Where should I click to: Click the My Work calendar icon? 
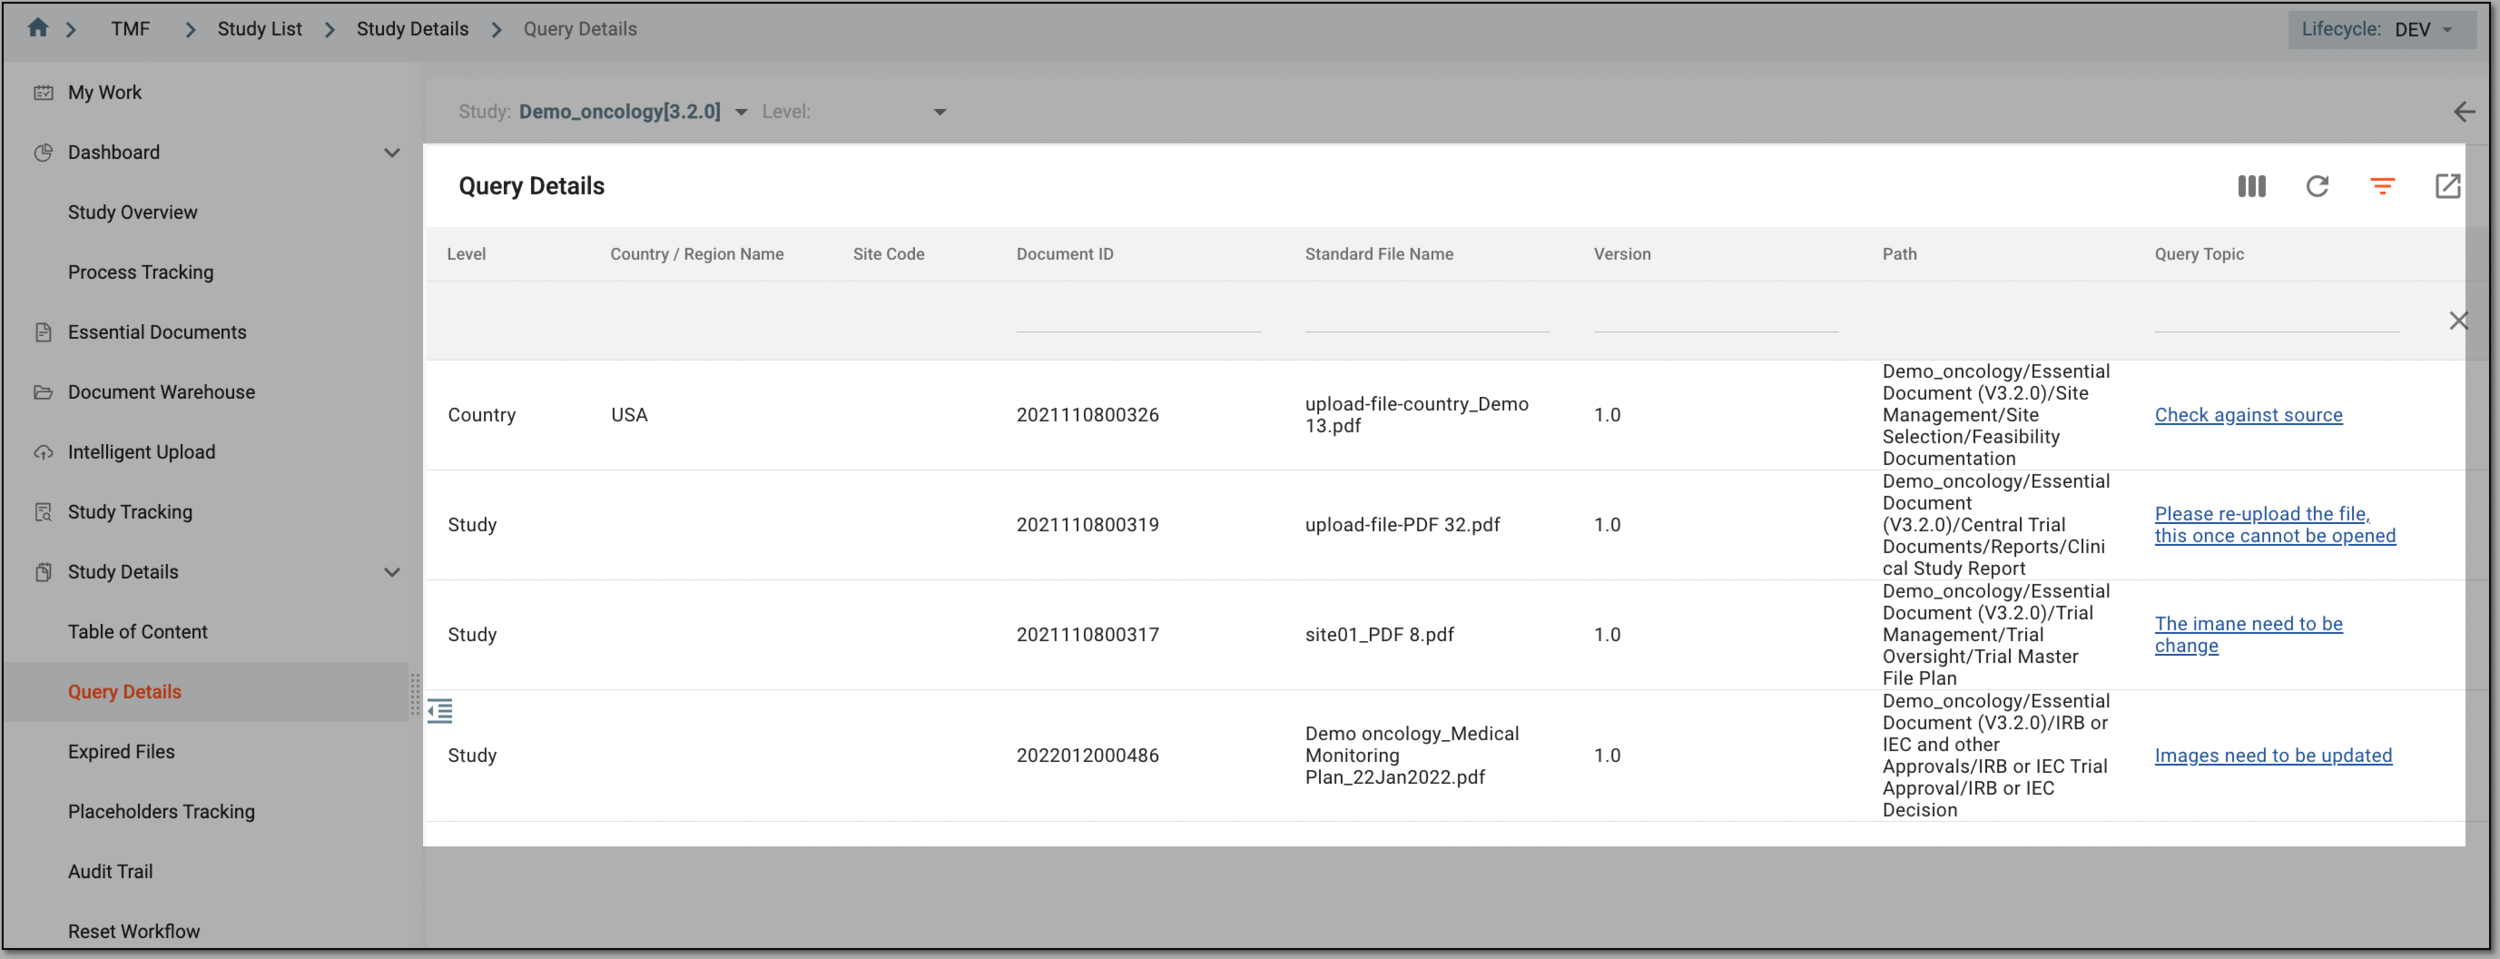(43, 93)
